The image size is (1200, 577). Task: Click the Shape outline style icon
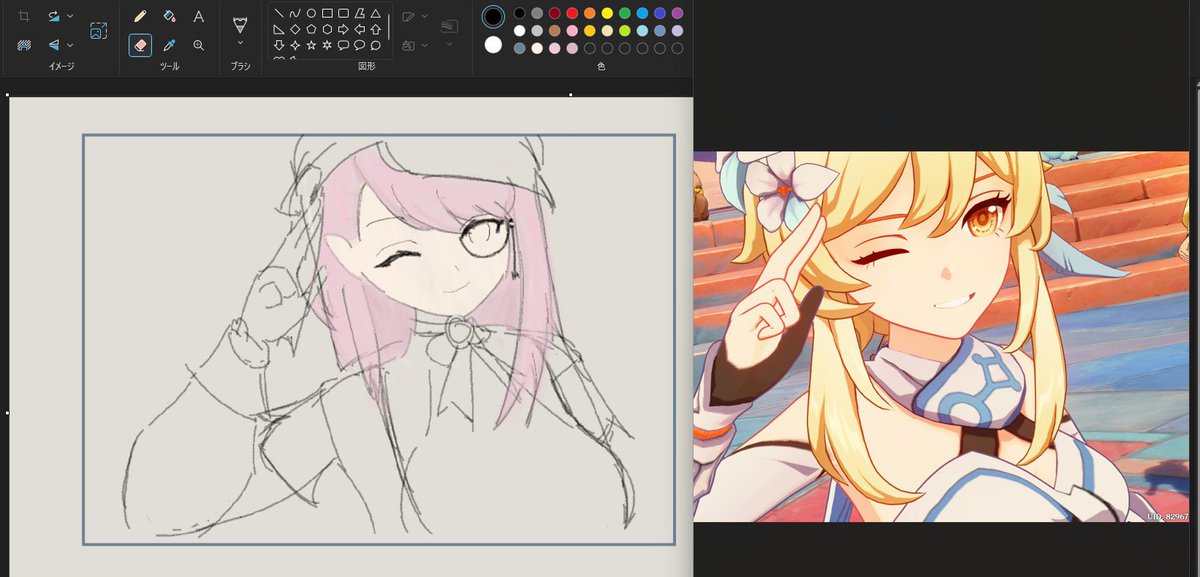click(x=408, y=17)
